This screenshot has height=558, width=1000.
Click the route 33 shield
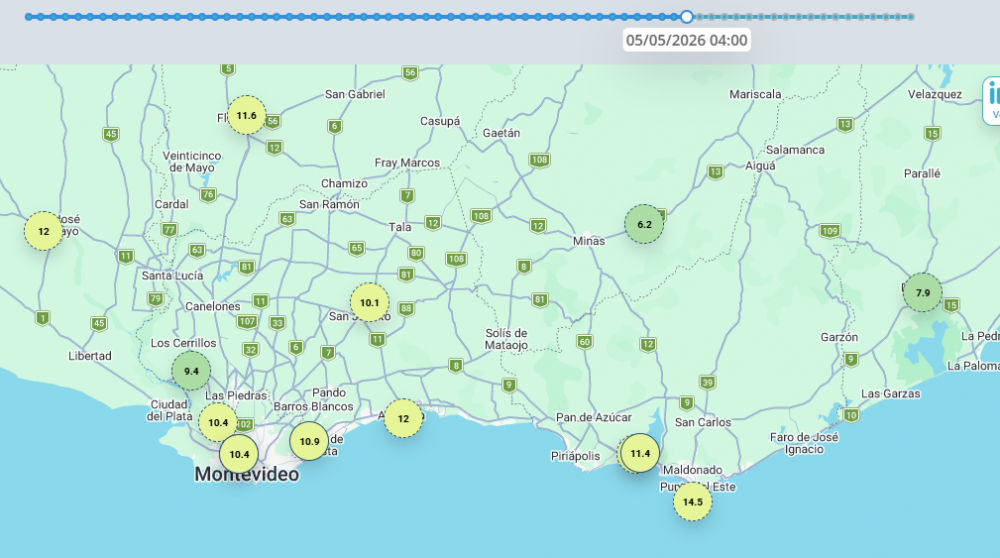tap(277, 323)
